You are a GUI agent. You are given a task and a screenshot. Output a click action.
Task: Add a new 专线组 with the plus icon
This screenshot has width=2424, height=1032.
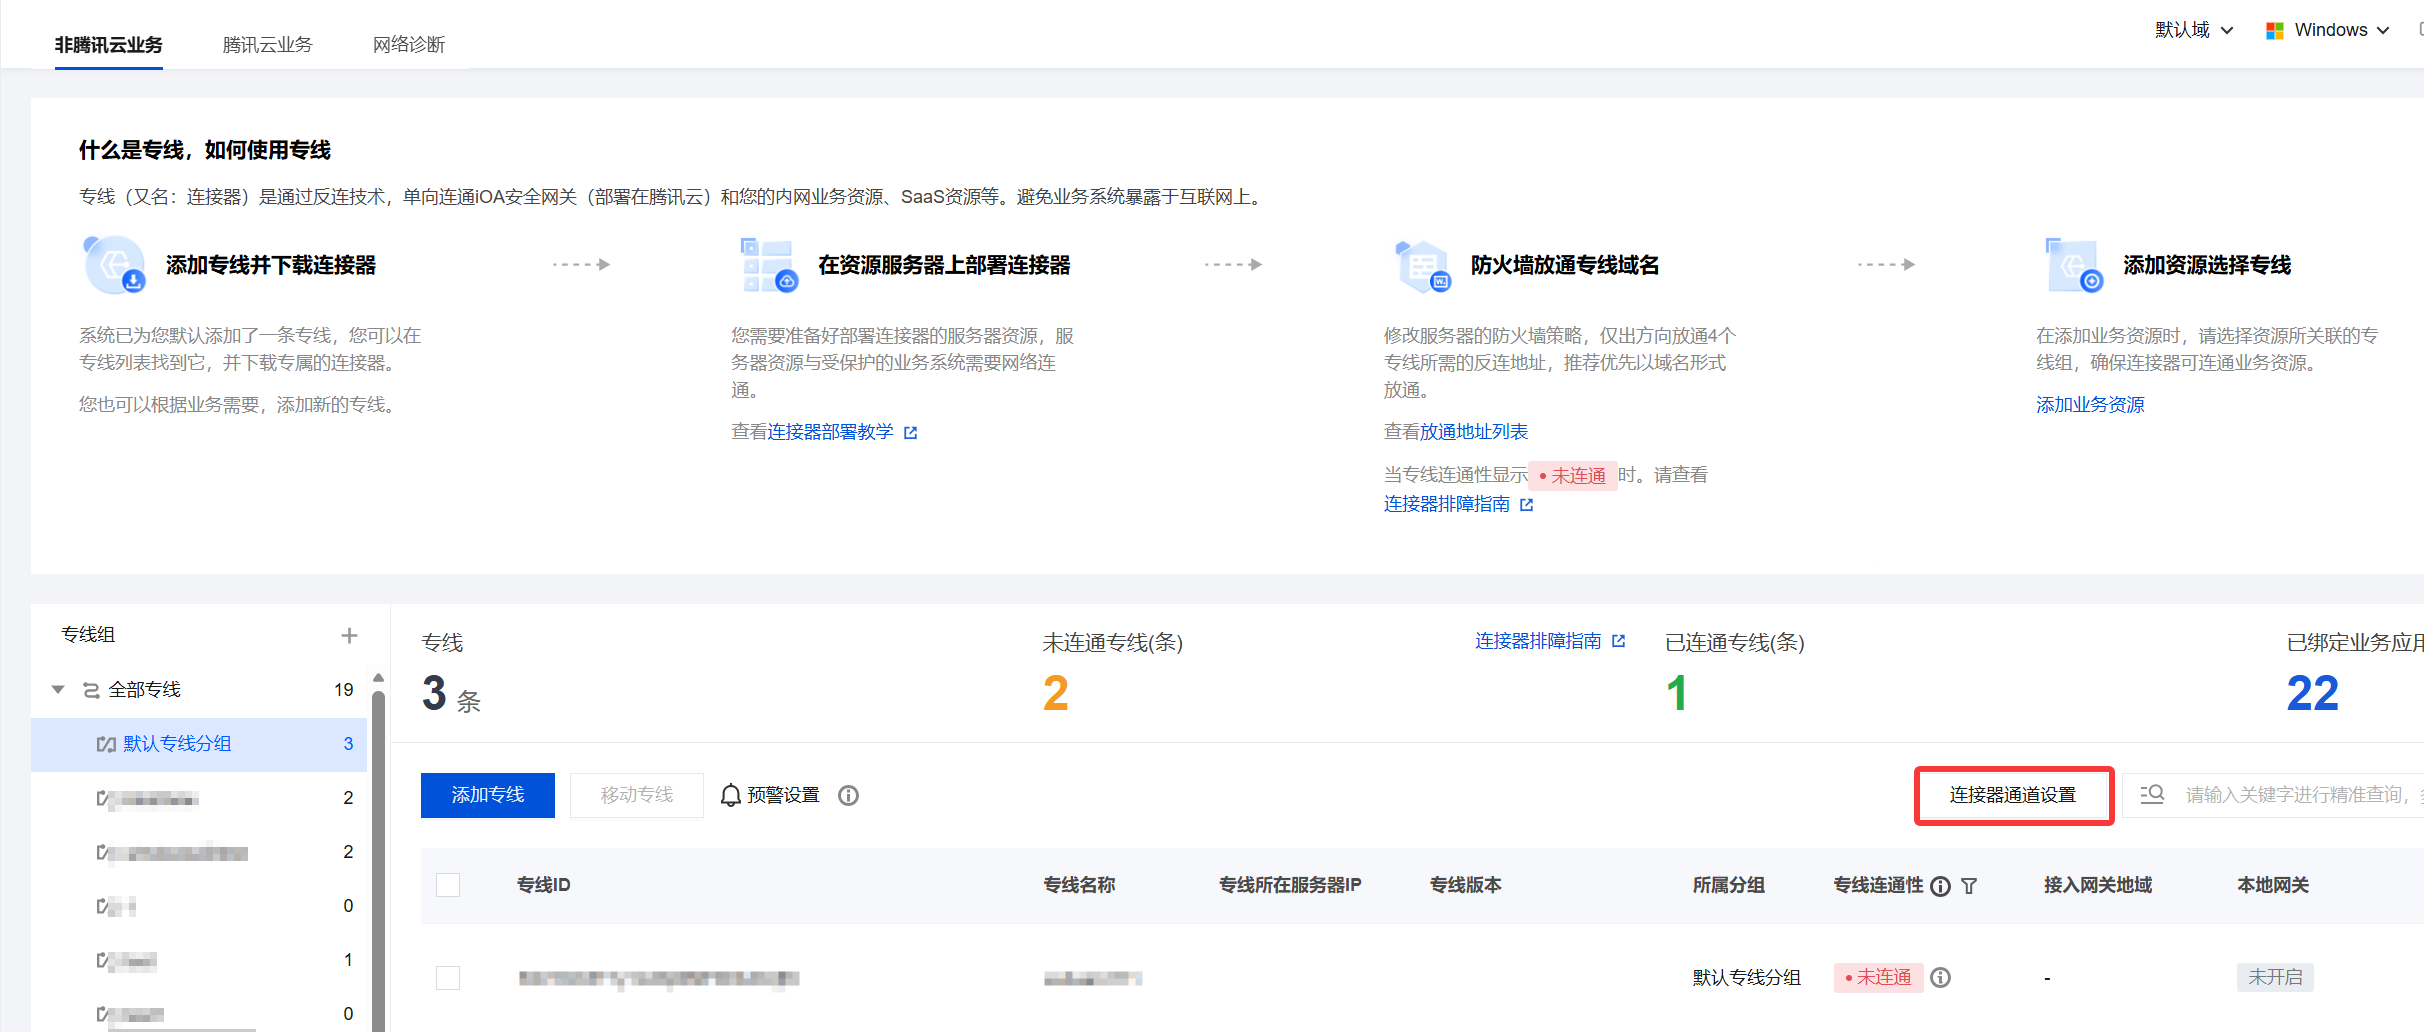tap(349, 635)
